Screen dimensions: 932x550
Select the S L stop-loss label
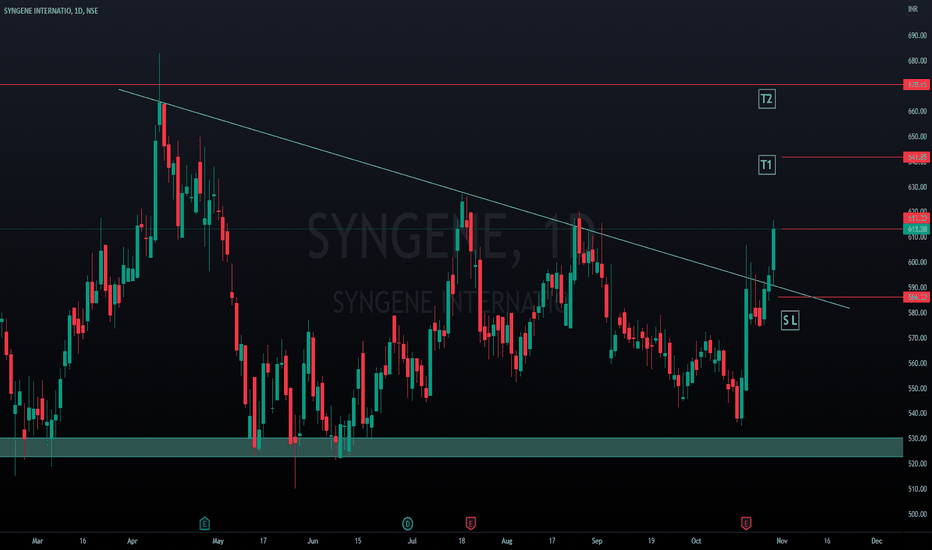pos(790,320)
